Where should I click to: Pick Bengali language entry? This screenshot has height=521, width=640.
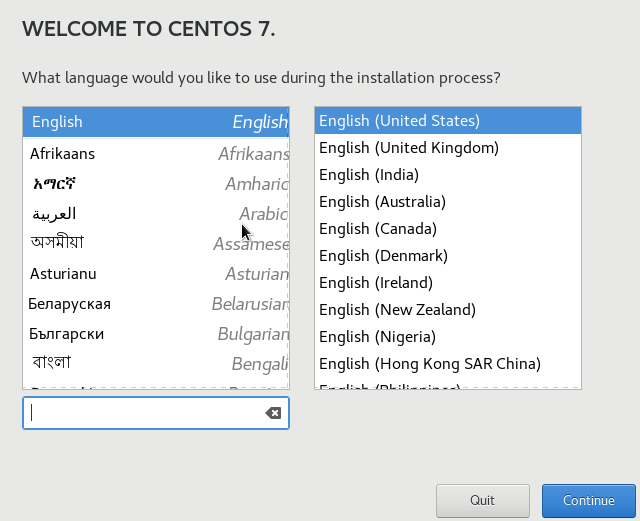point(155,362)
